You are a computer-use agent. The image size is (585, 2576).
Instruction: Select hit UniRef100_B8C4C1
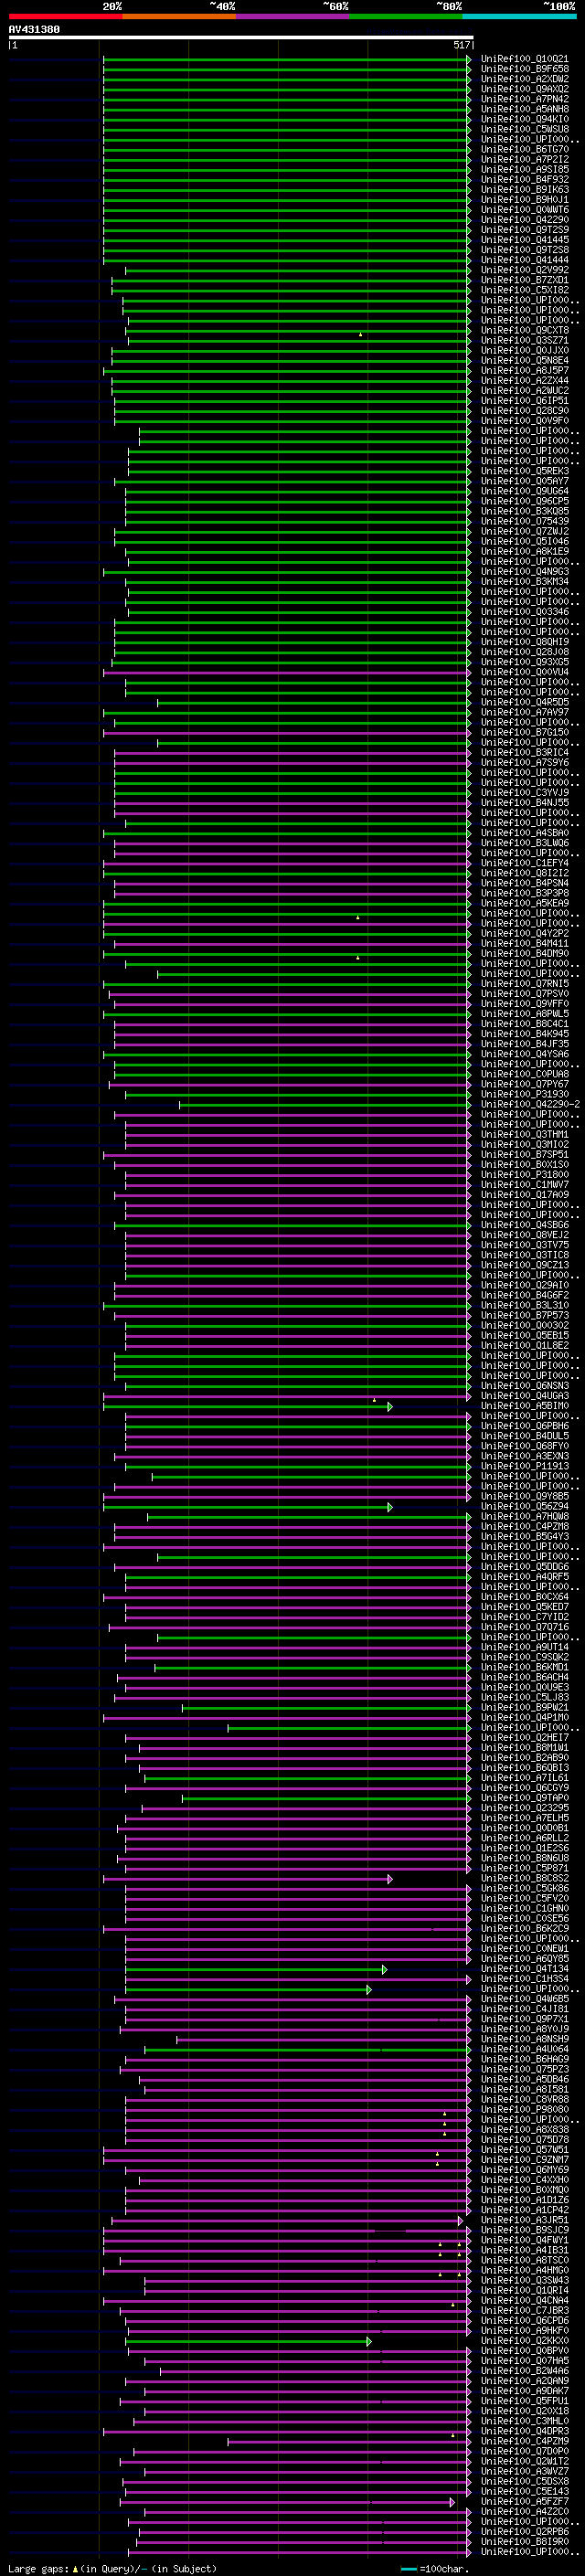coord(524,1024)
